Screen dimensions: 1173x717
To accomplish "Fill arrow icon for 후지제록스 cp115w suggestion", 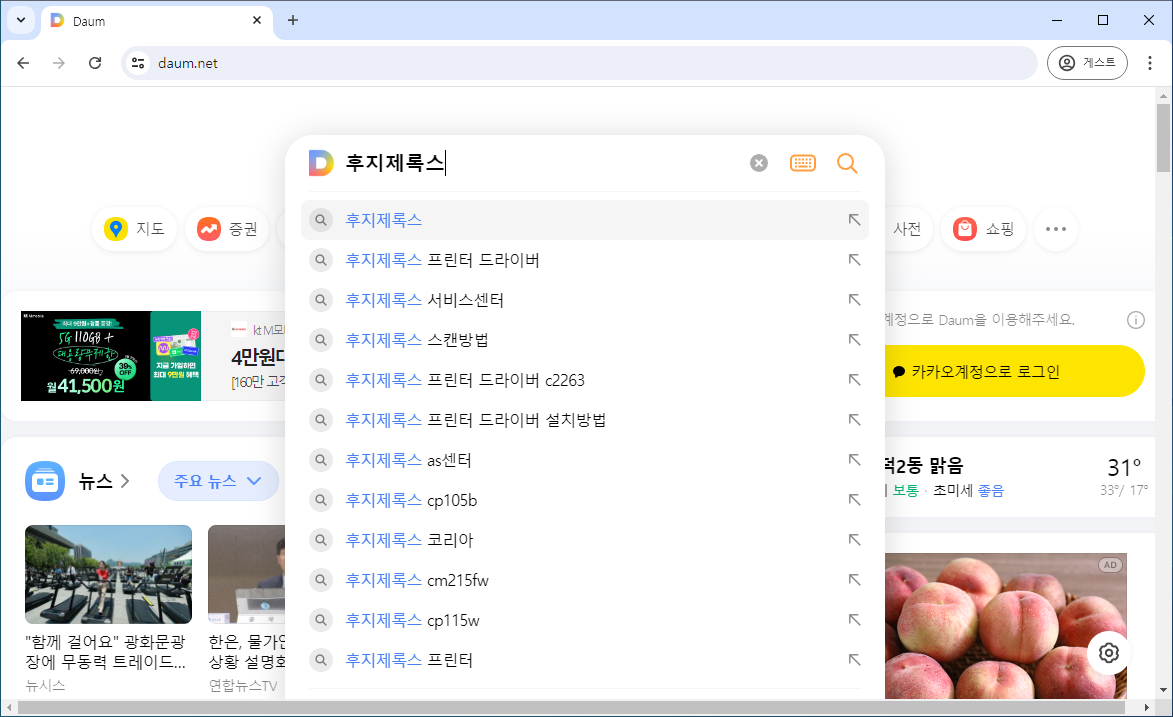I will tap(854, 620).
